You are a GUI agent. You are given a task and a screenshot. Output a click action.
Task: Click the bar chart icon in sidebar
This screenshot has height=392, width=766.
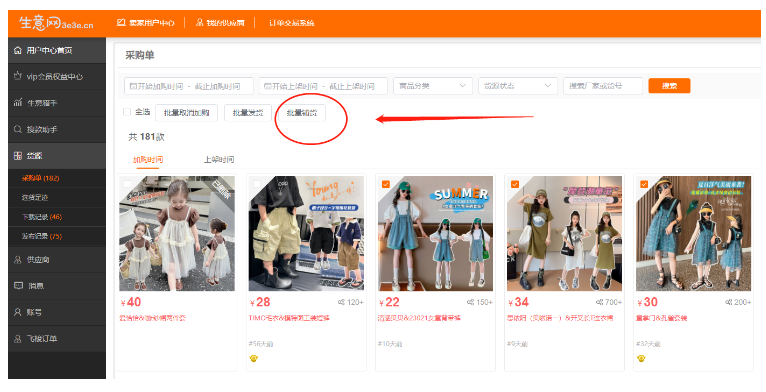pos(18,103)
